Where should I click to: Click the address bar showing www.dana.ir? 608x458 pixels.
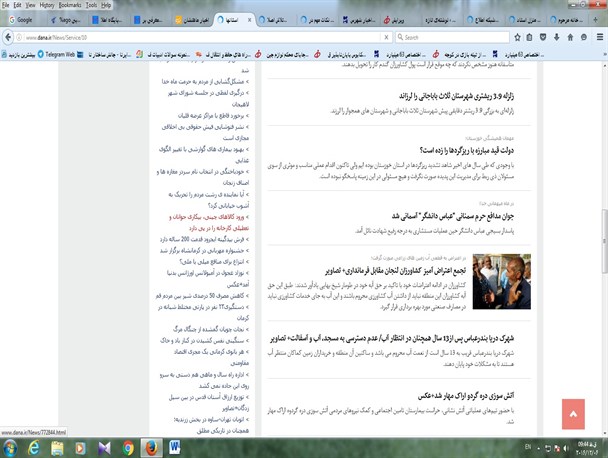pyautogui.click(x=202, y=38)
